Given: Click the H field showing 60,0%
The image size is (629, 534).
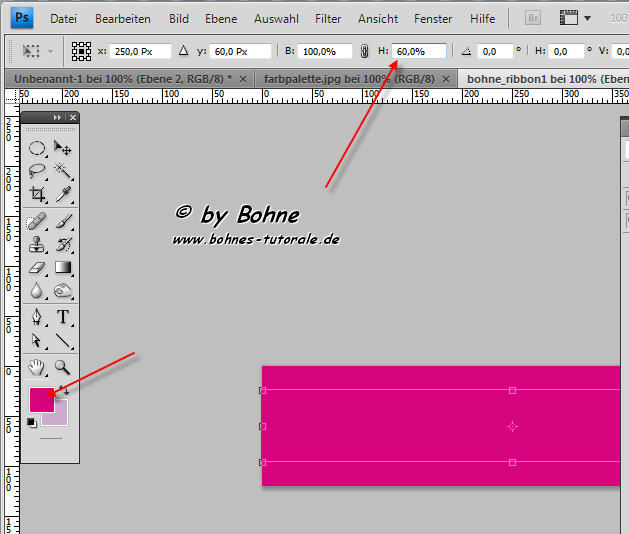Looking at the screenshot, I should pyautogui.click(x=419, y=51).
